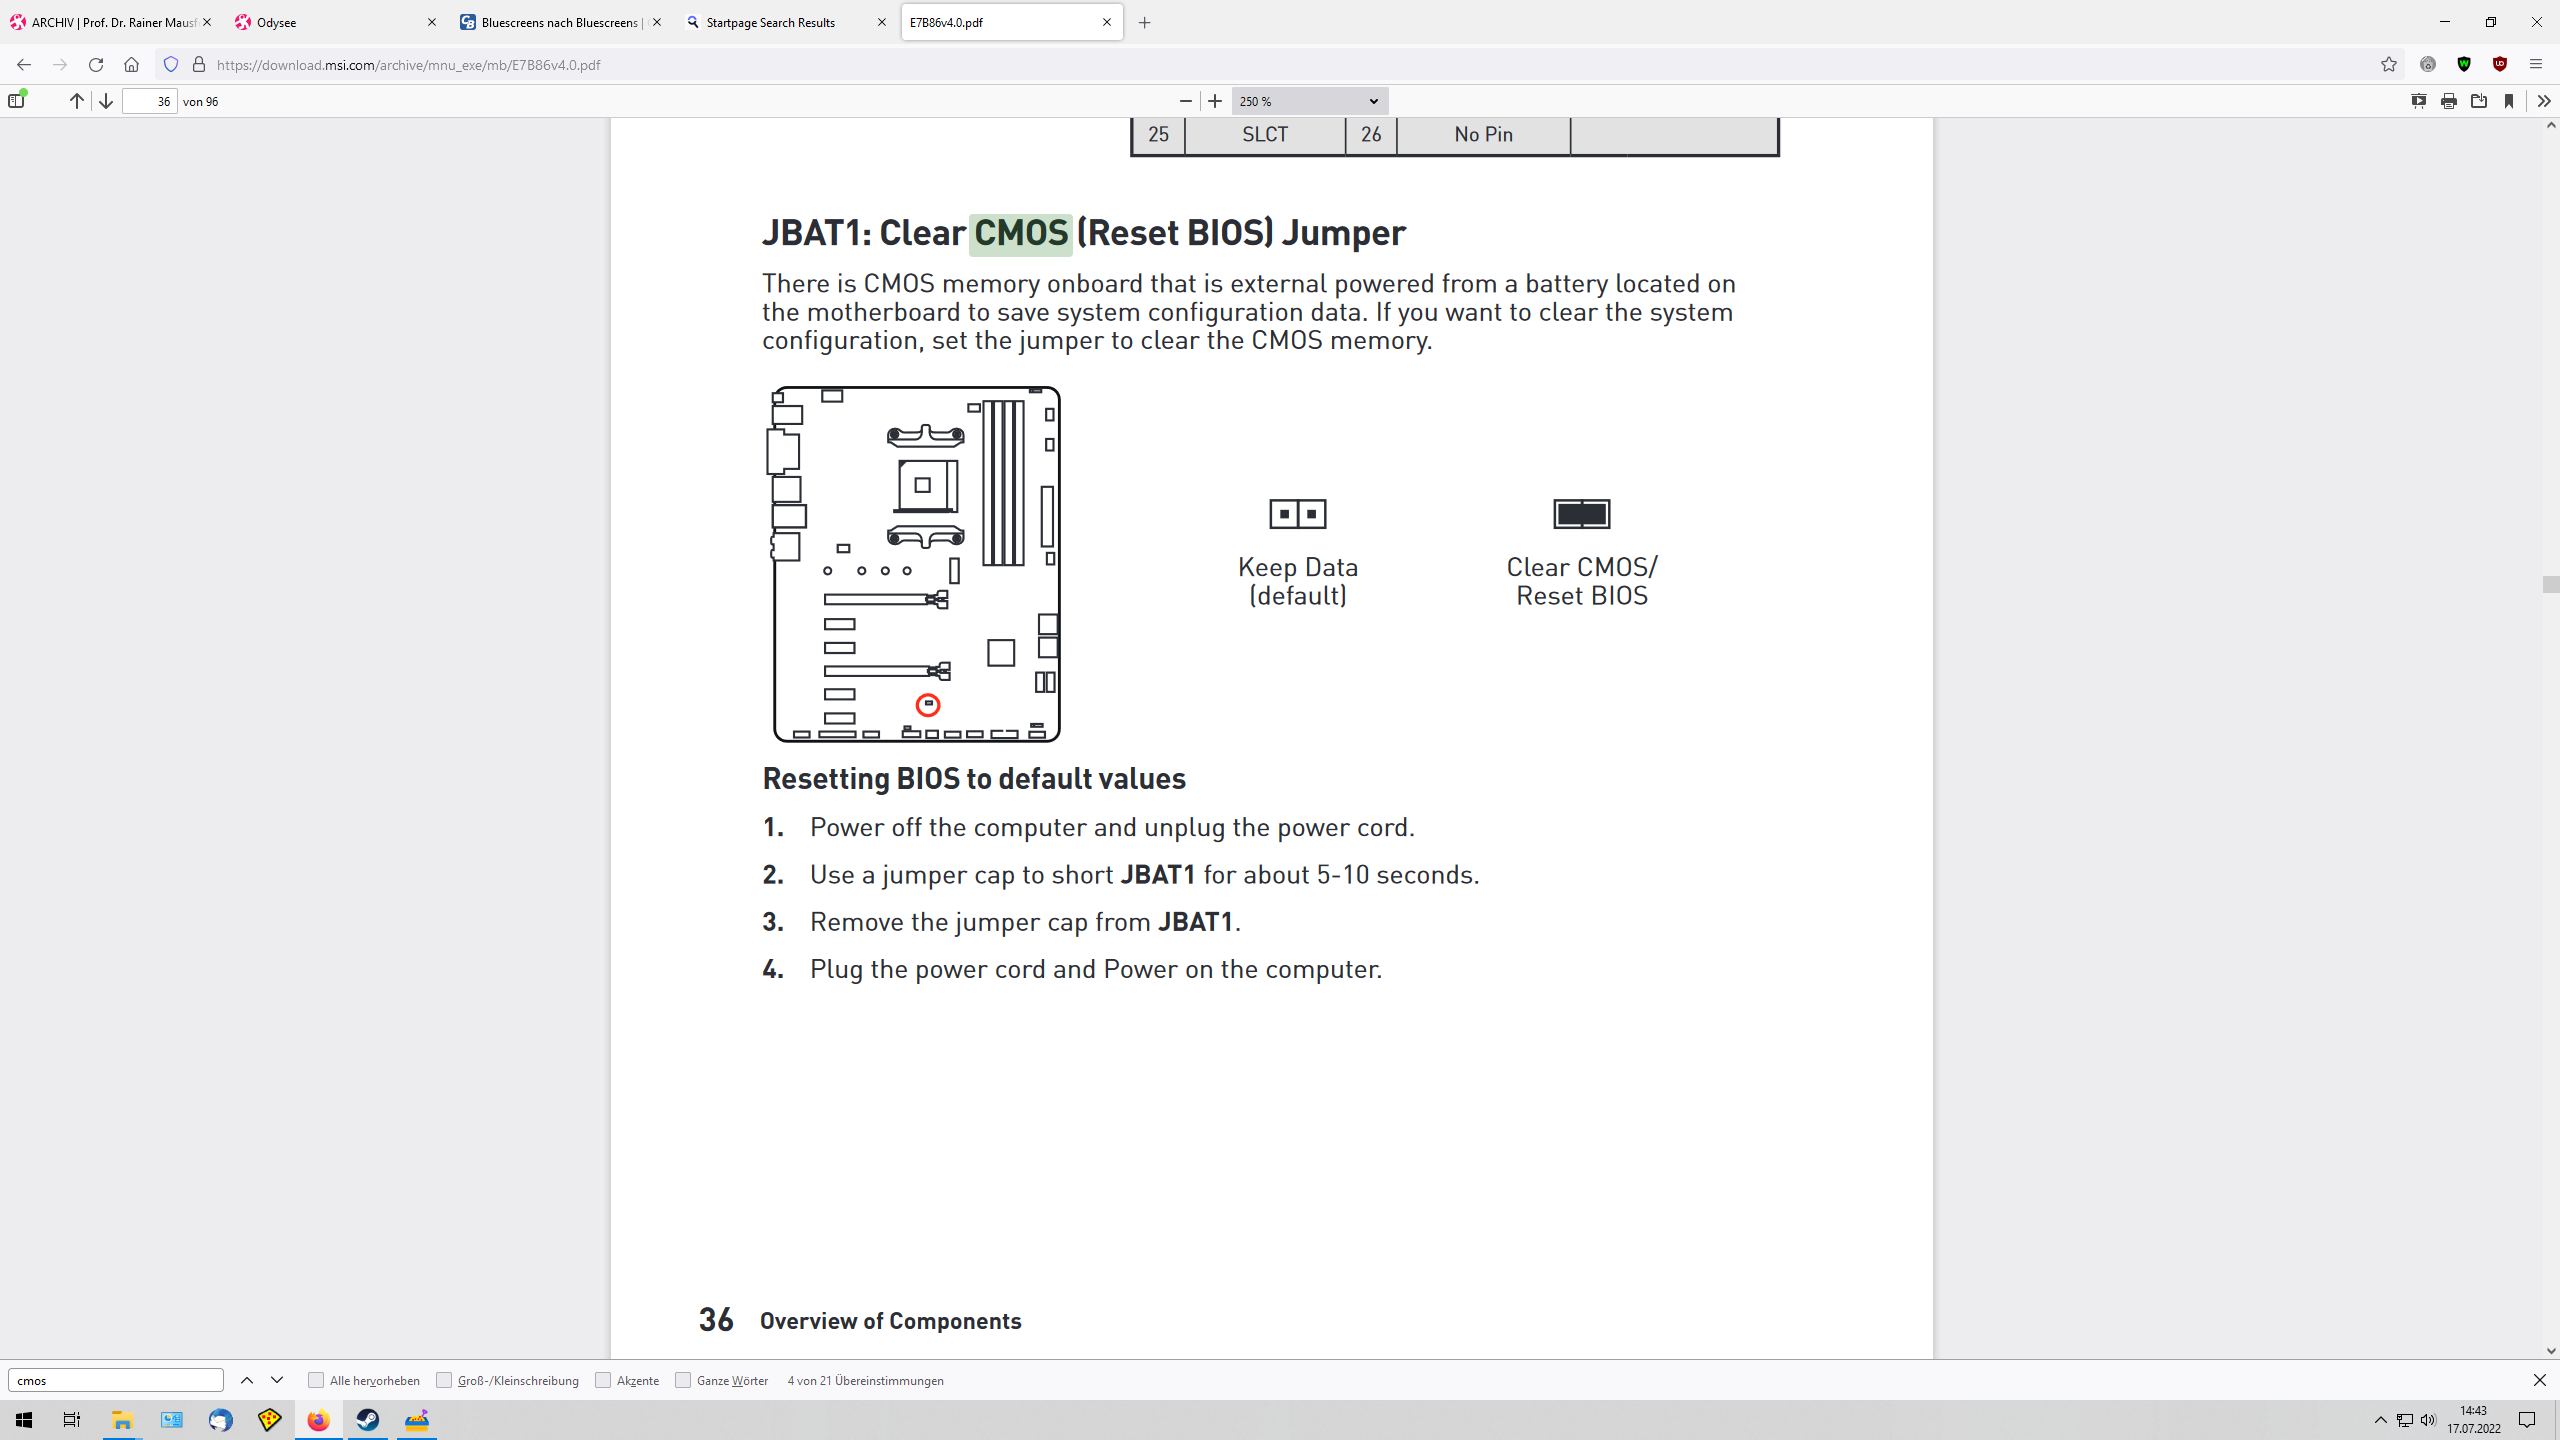The width and height of the screenshot is (2560, 1440).
Task: Open a new browser tab
Action: 1146,21
